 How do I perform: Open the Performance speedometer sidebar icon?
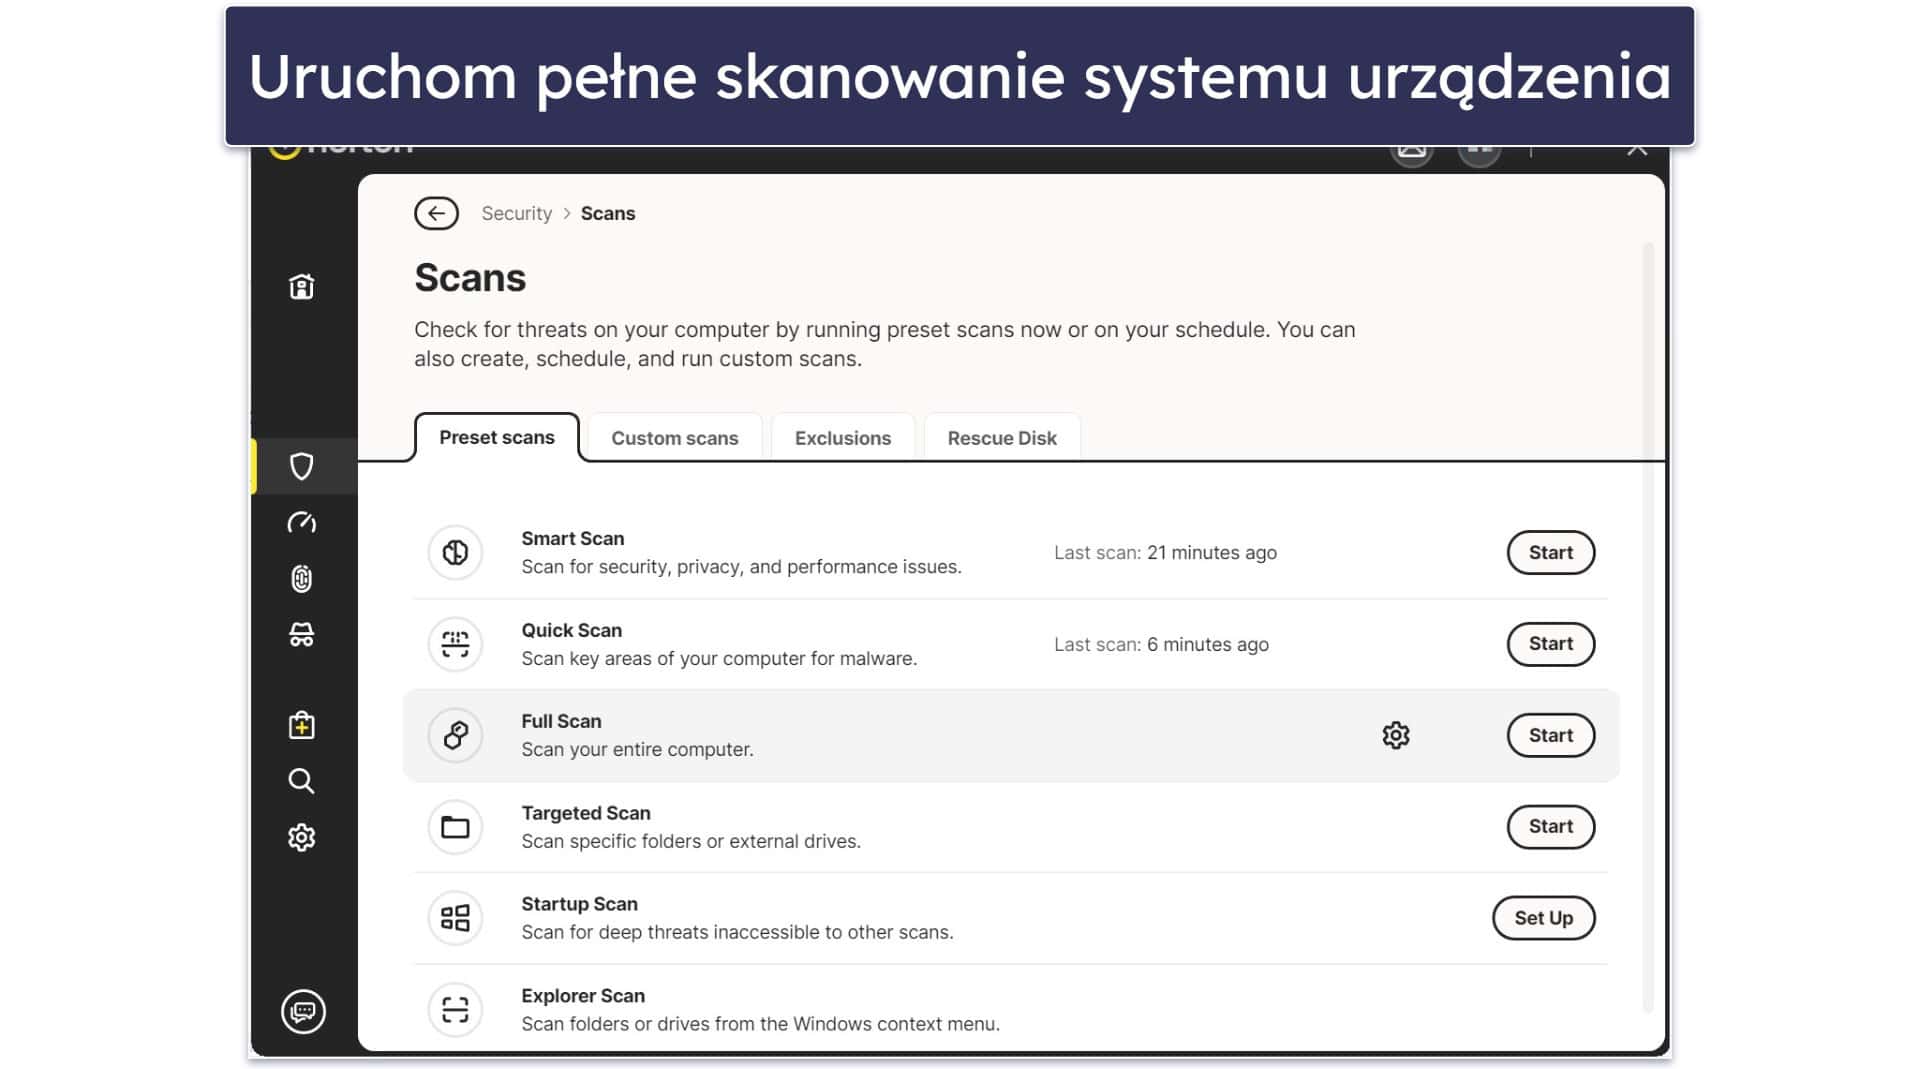(301, 523)
